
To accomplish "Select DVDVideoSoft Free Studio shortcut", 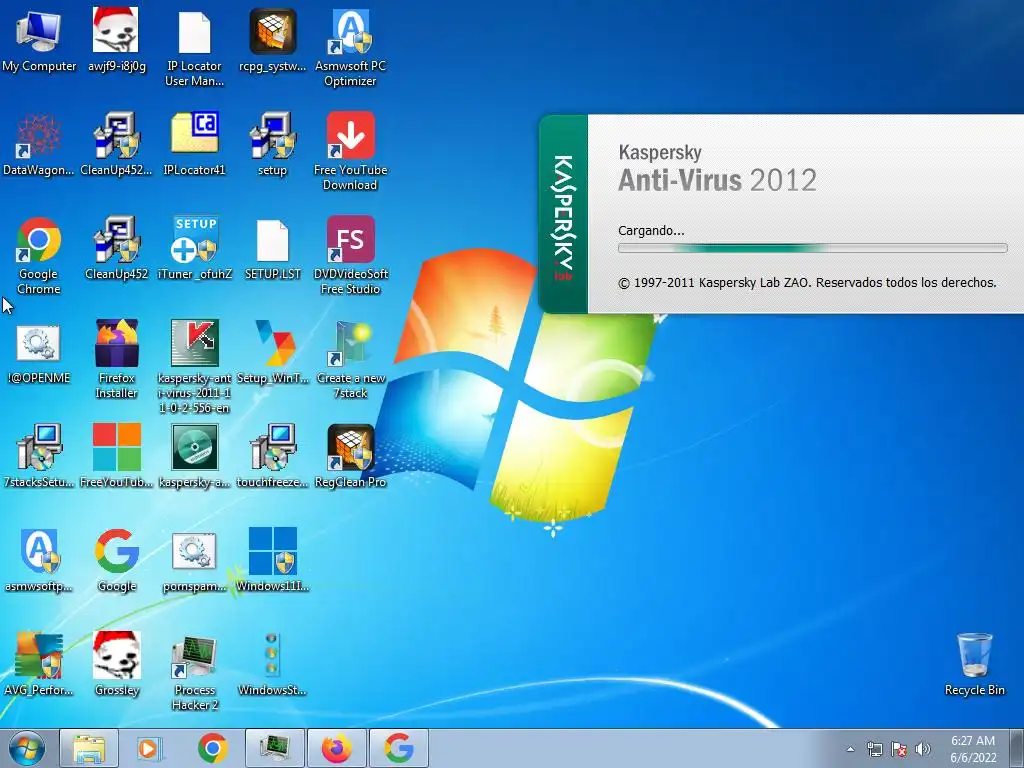I will click(x=350, y=256).
